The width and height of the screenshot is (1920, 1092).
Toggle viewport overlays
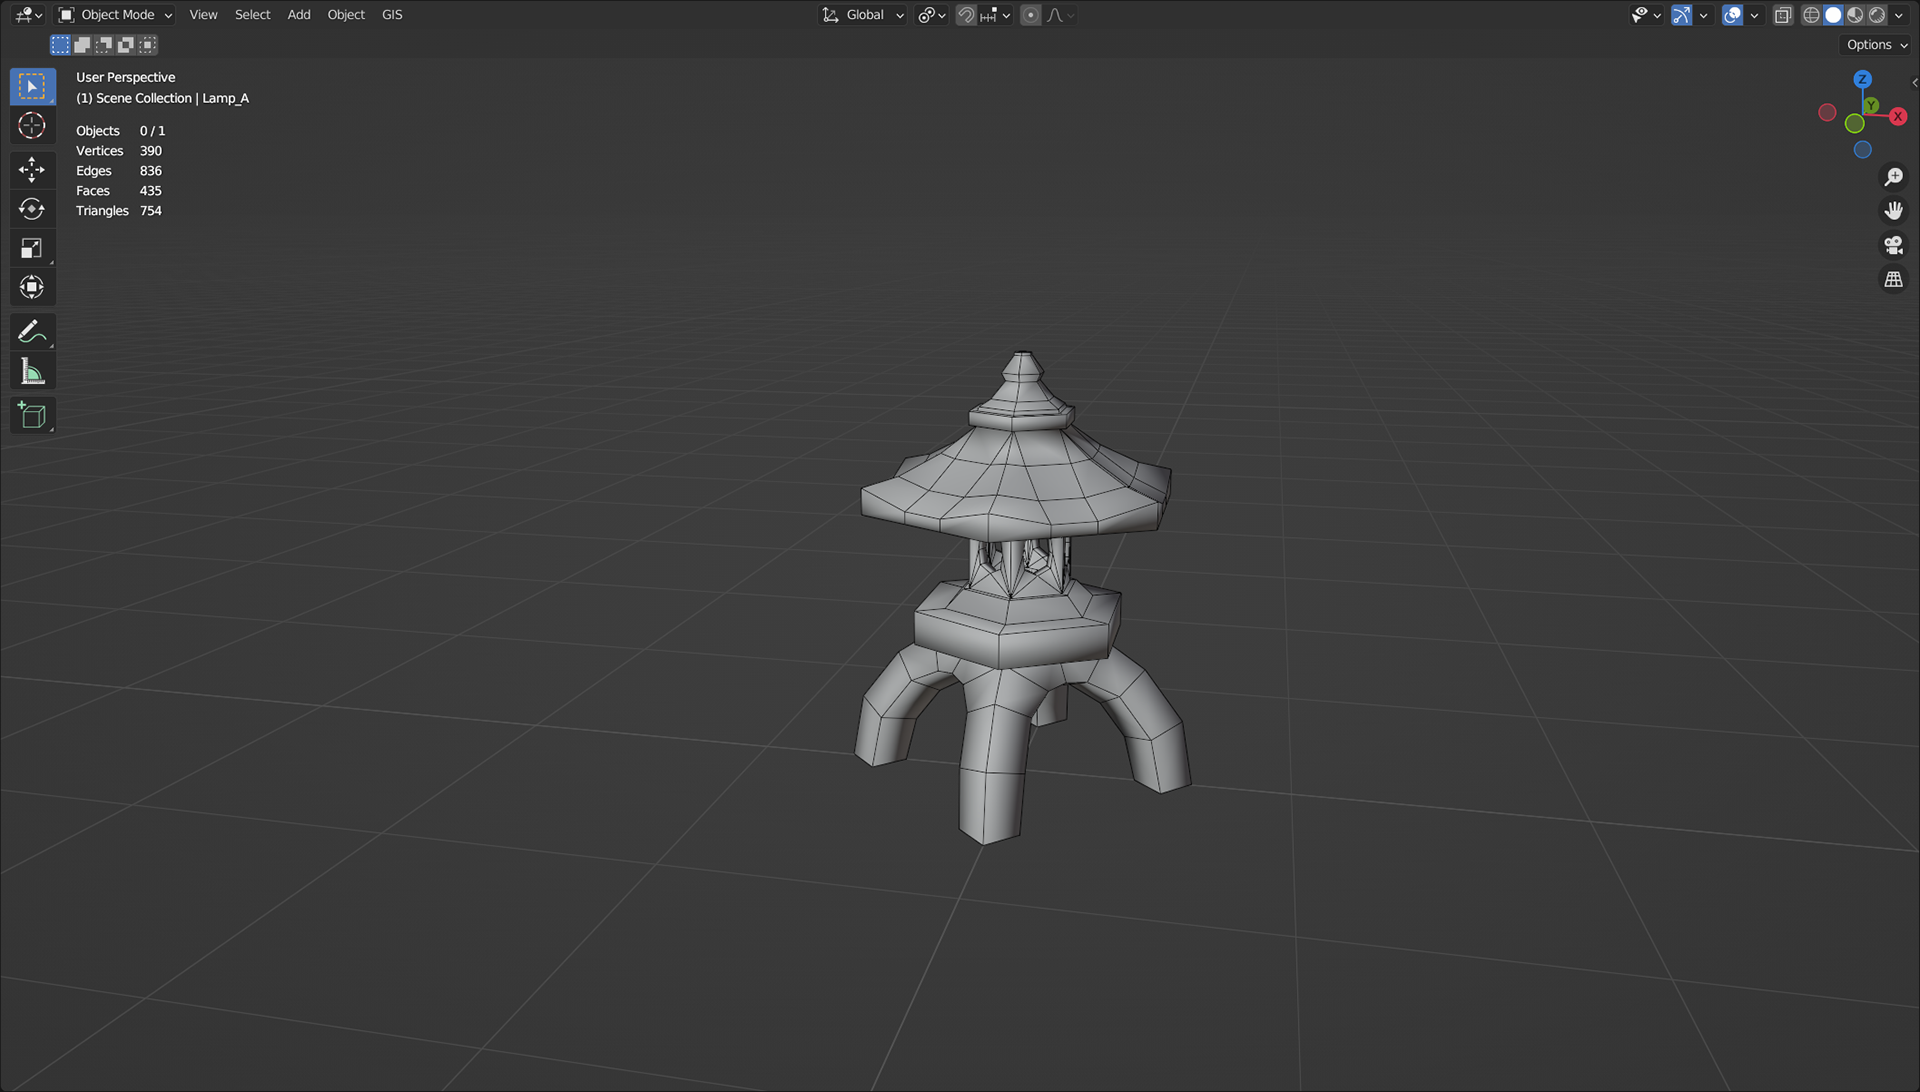click(1733, 15)
